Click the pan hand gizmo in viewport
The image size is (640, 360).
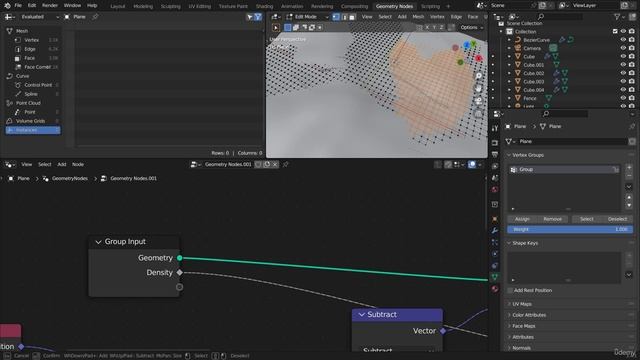tap(478, 88)
